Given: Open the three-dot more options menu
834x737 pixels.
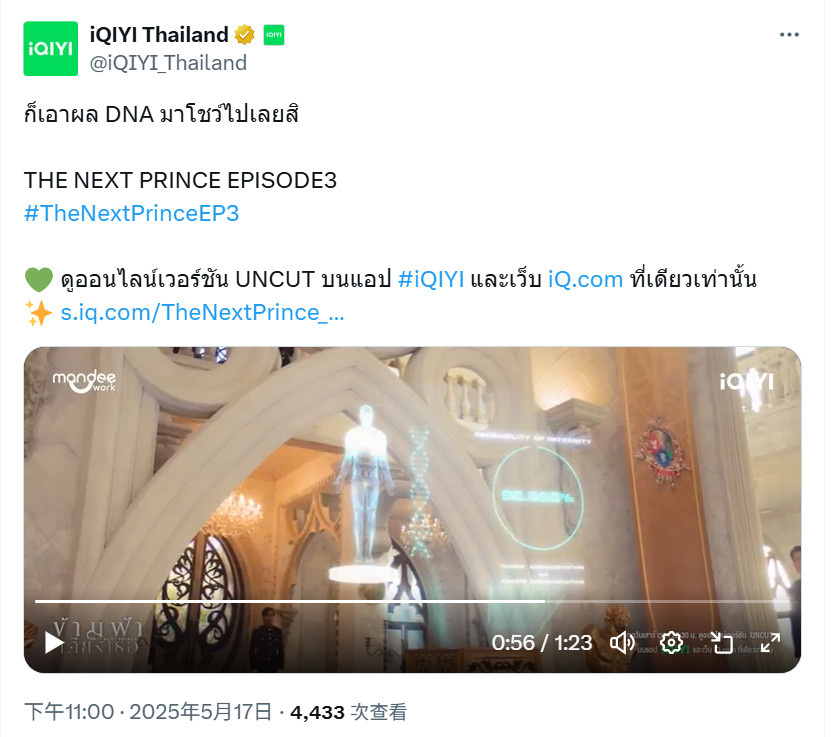Looking at the screenshot, I should click(789, 35).
